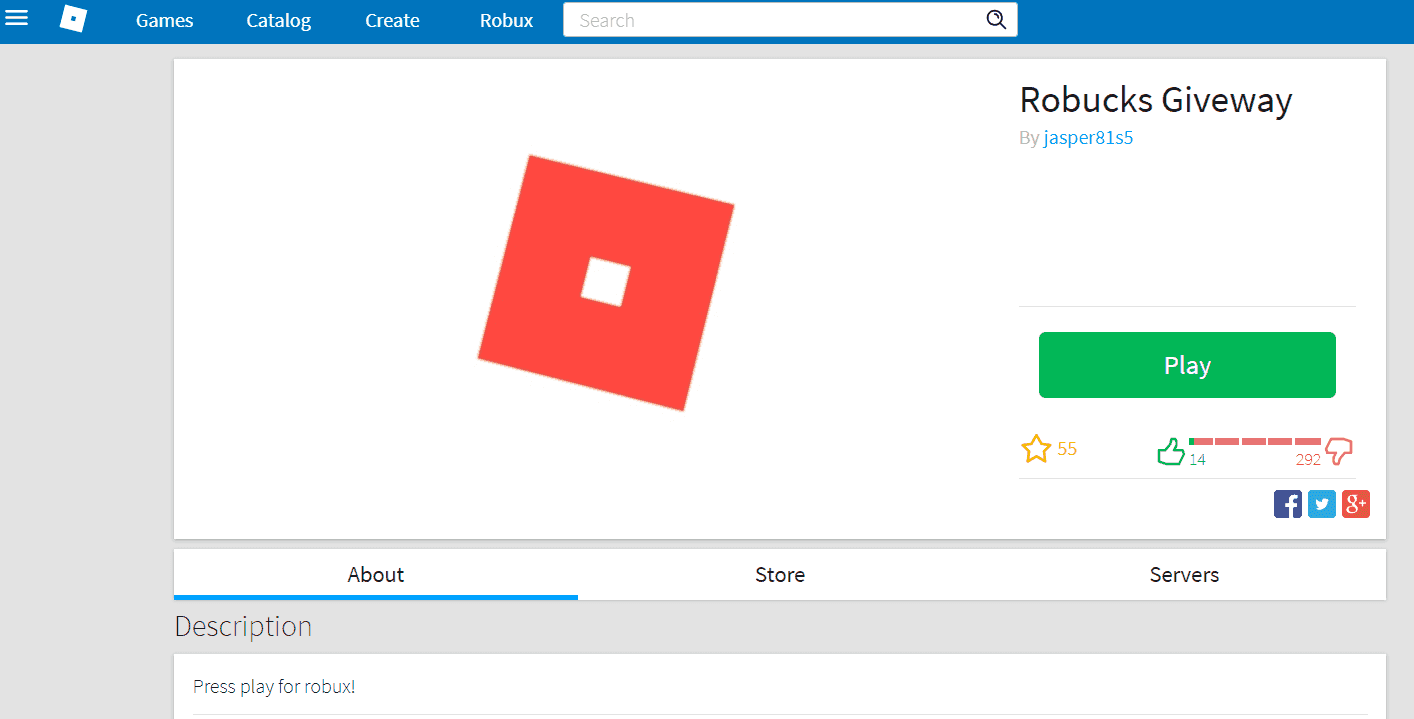This screenshot has height=719, width=1414.
Task: Click the 292 dislikes count
Action: coord(1308,460)
